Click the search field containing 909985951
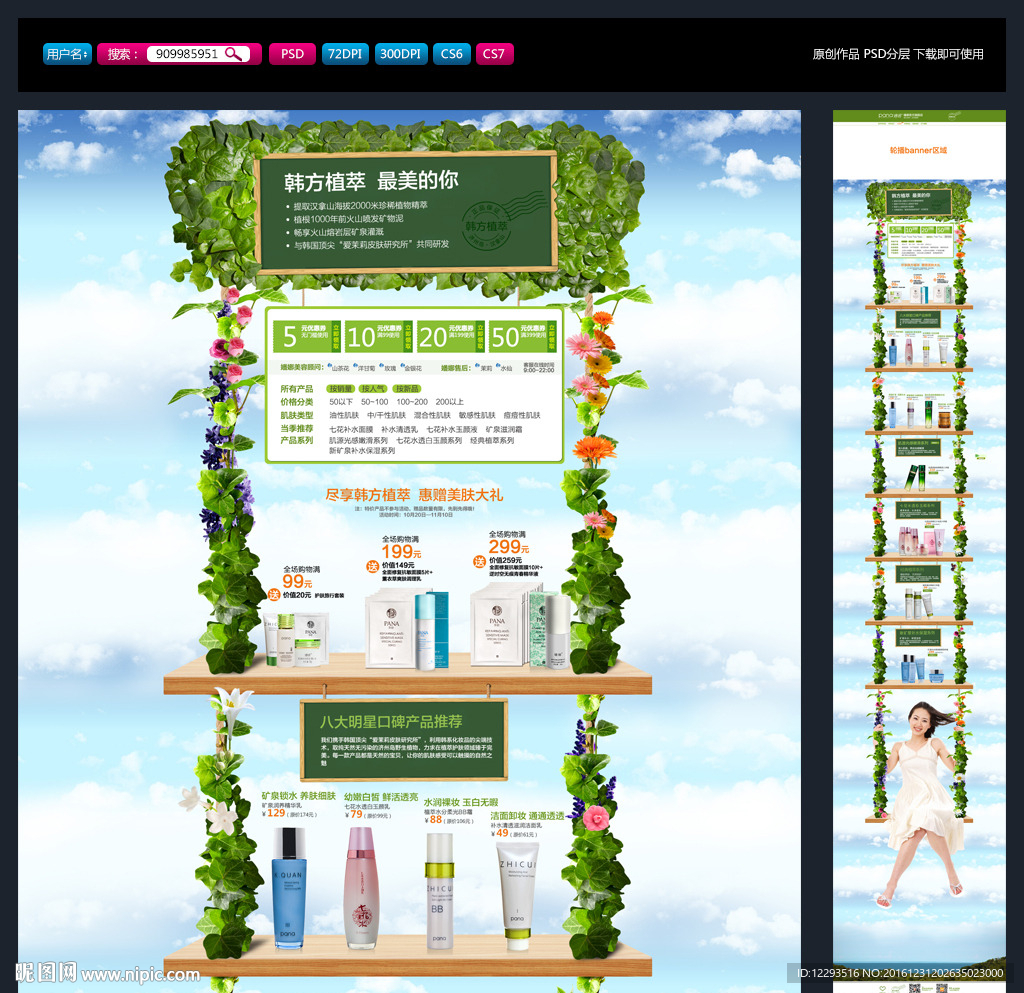This screenshot has height=993, width=1024. pyautogui.click(x=198, y=54)
